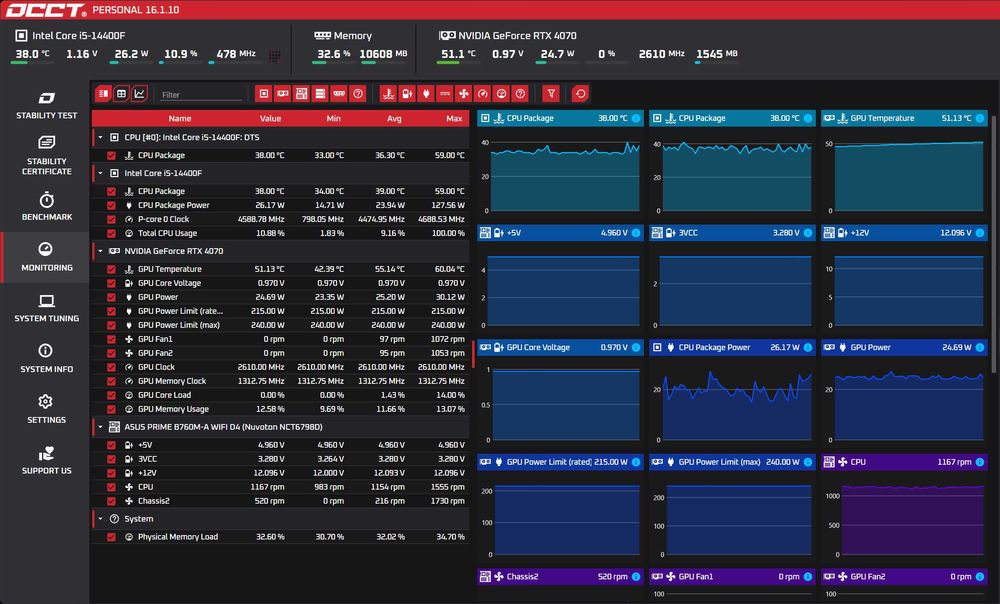Open info for +12V graph
The width and height of the screenshot is (1000, 604).
pyautogui.click(x=980, y=233)
